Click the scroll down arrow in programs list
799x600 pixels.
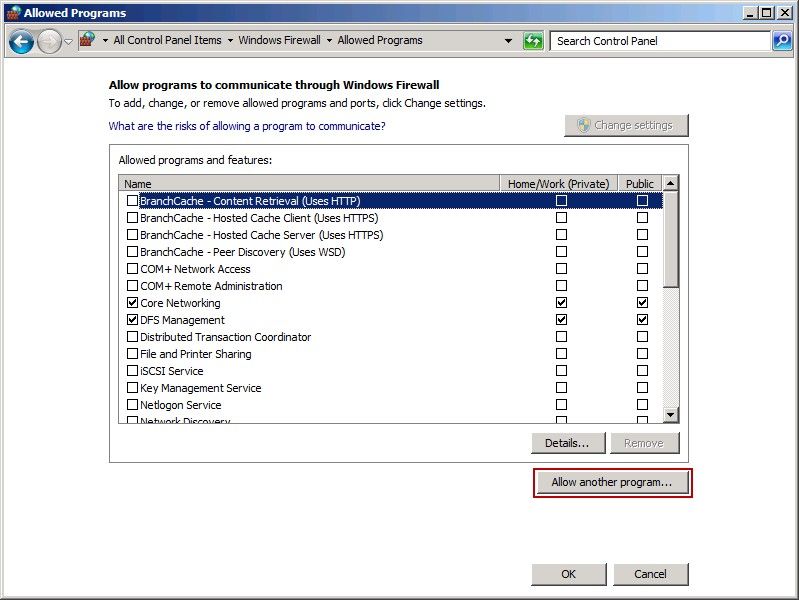(x=671, y=415)
